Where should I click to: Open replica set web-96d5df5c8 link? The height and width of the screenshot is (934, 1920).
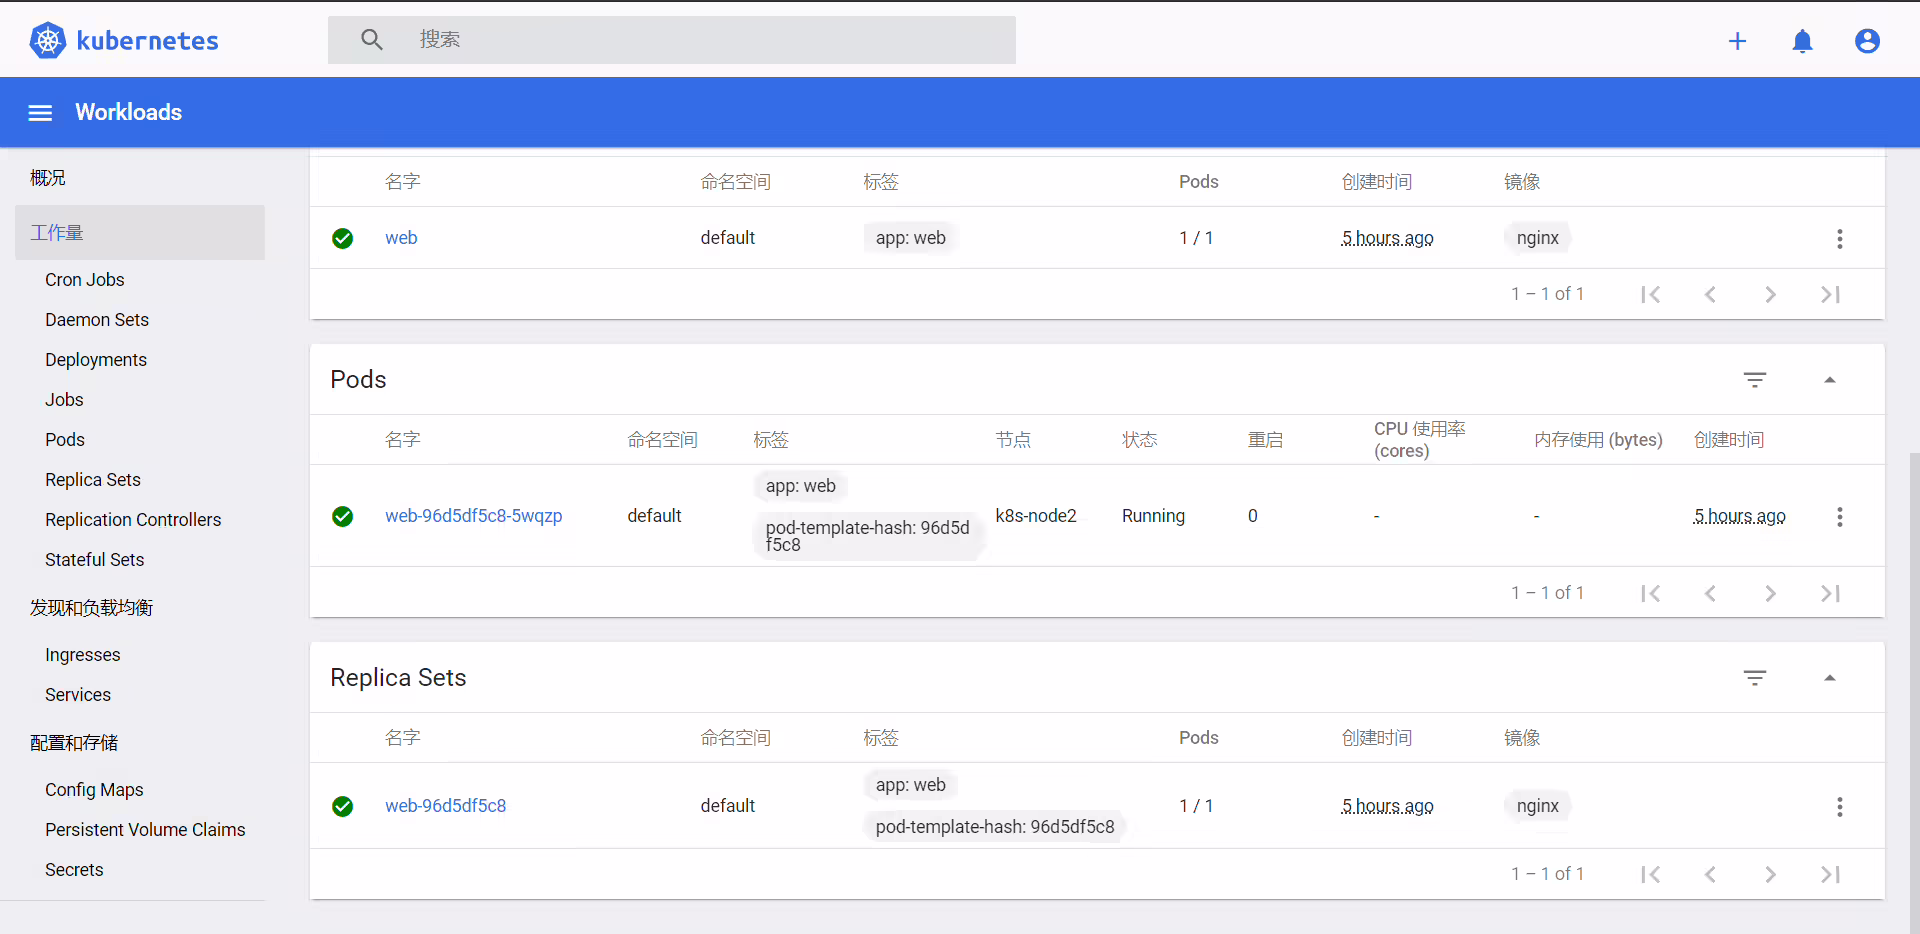pos(446,806)
